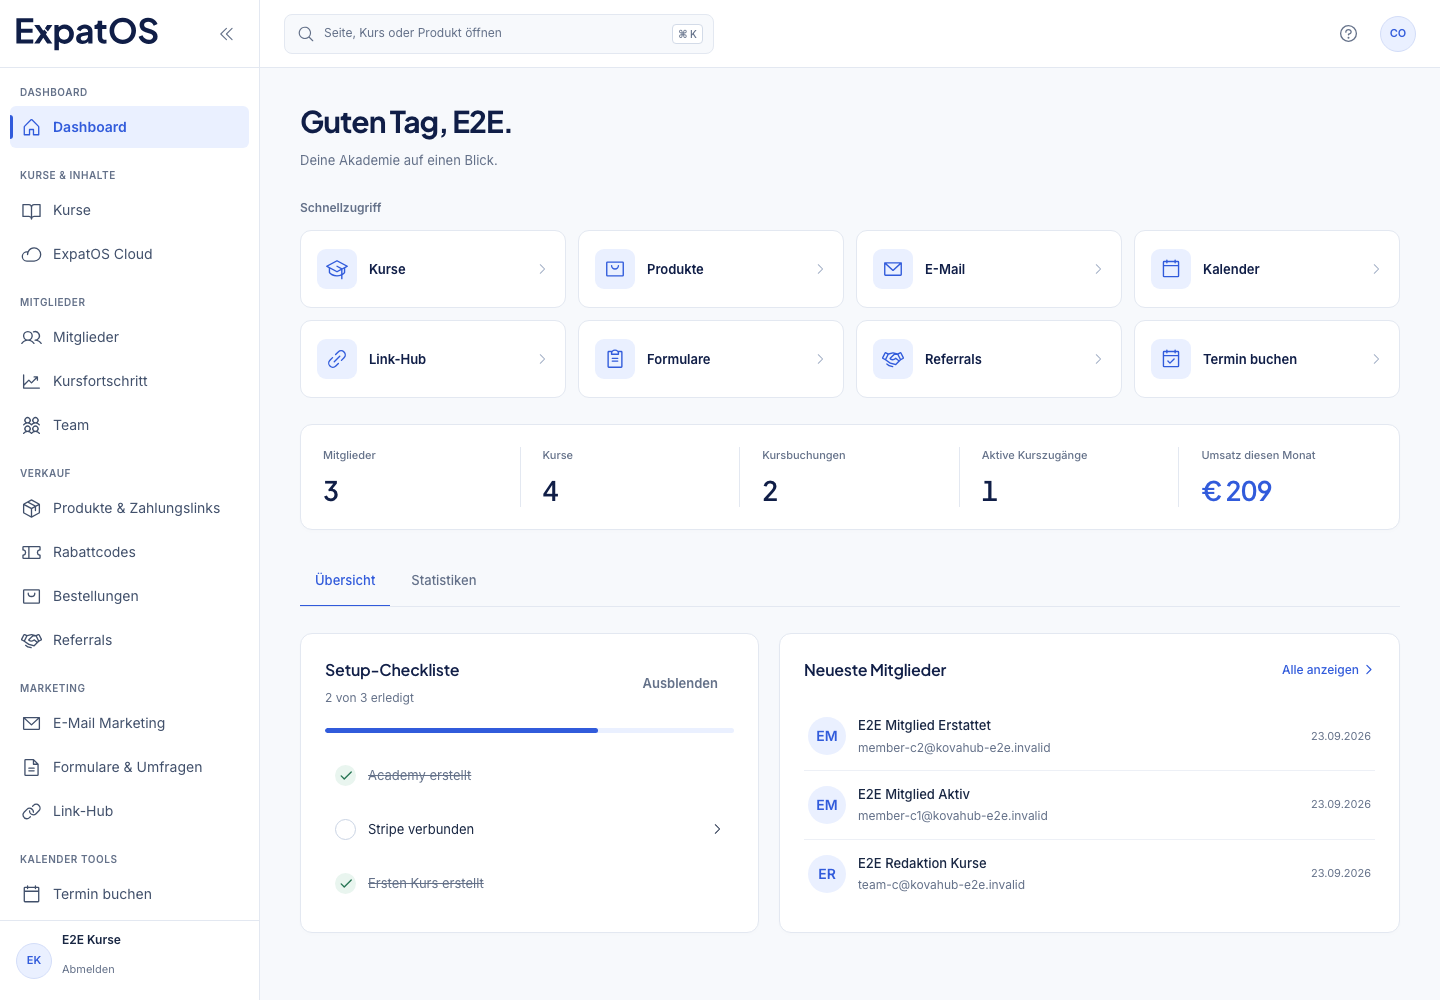This screenshot has width=1440, height=1000.
Task: Switch to the Statistiken tab
Action: pyautogui.click(x=444, y=580)
